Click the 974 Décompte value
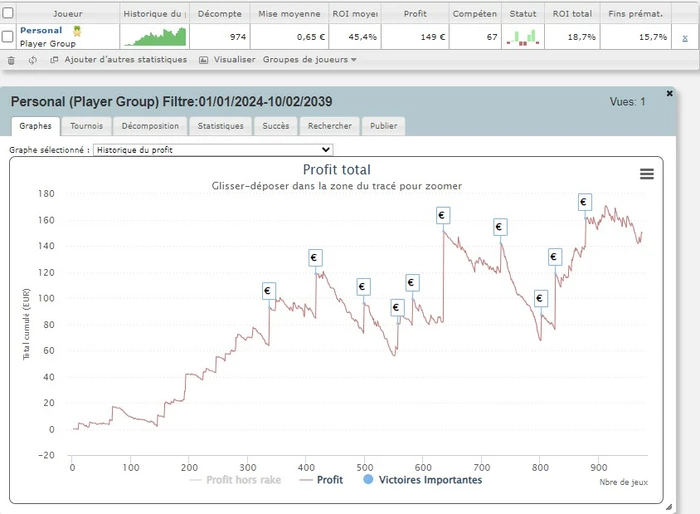Viewport: 700px width, 514px height. [238, 37]
